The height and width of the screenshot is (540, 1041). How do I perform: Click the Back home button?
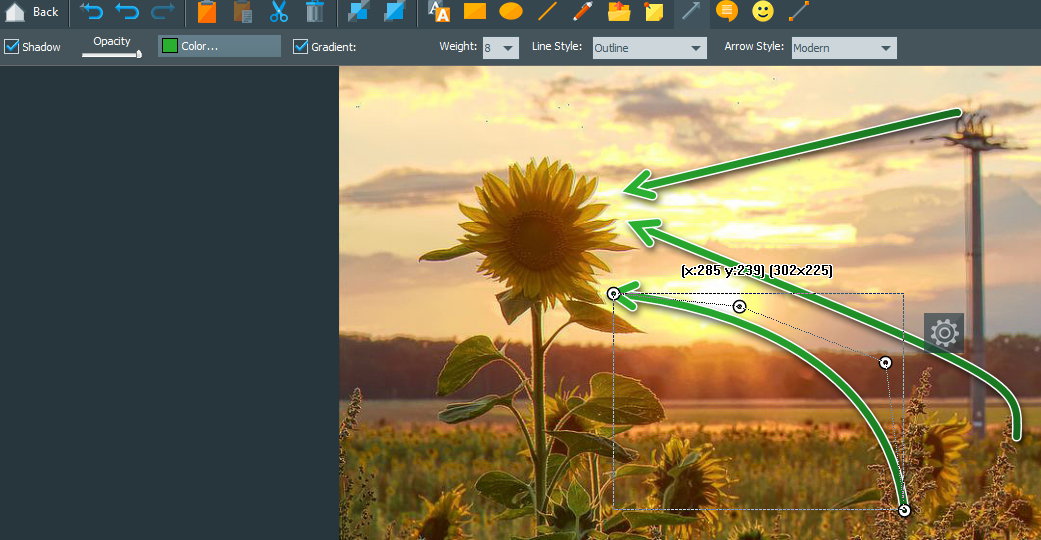click(32, 12)
